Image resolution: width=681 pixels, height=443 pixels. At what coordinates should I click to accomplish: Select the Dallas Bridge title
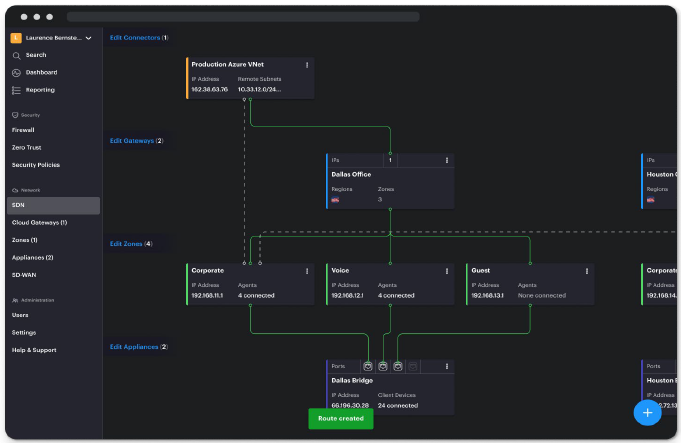point(352,380)
